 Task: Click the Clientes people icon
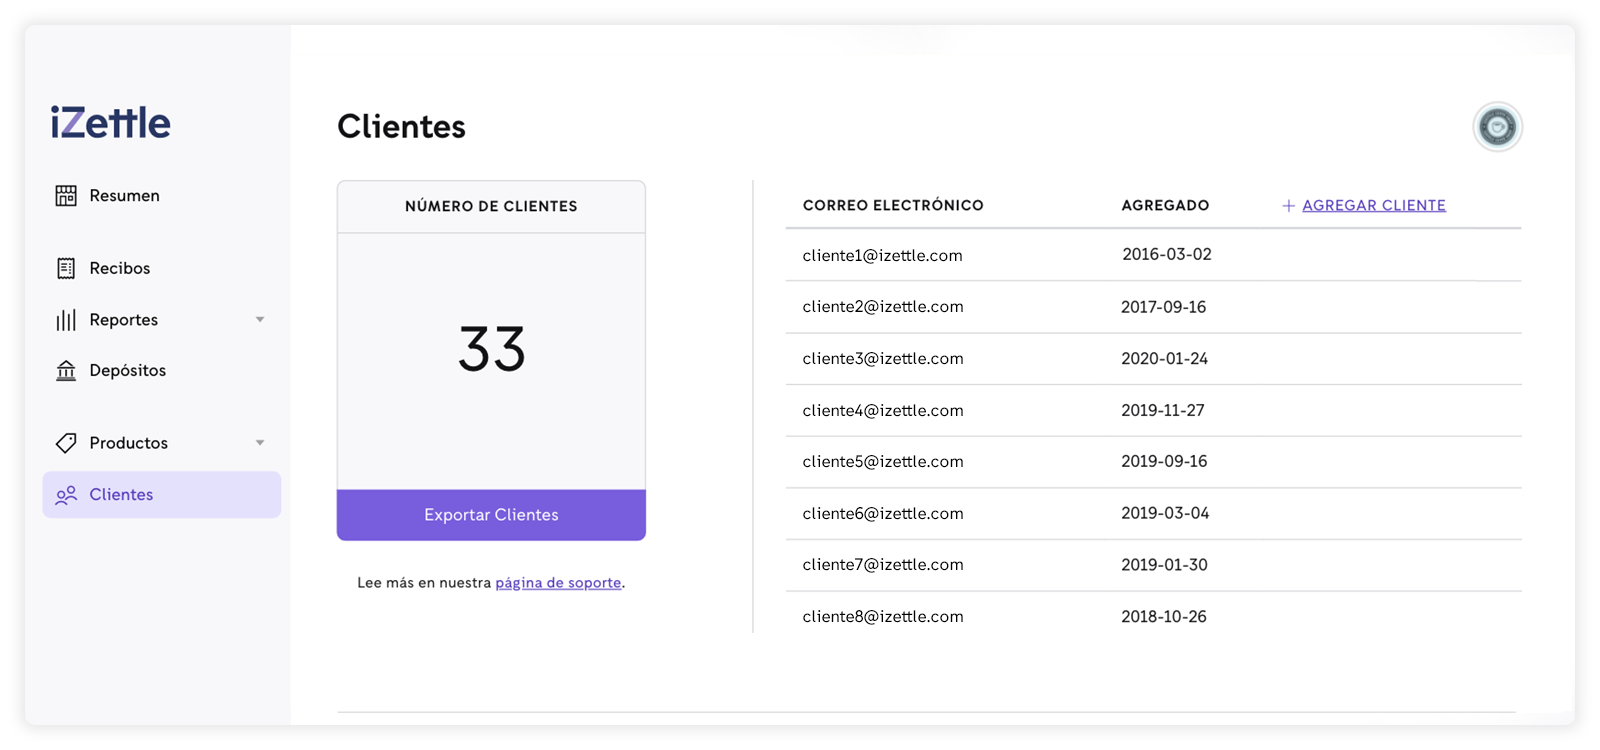click(x=66, y=495)
